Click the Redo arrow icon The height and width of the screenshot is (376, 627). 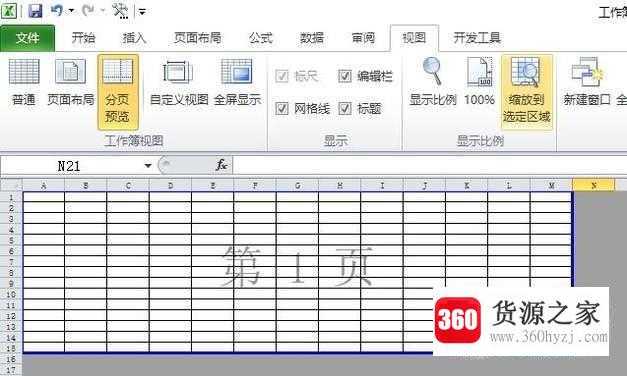(x=88, y=10)
